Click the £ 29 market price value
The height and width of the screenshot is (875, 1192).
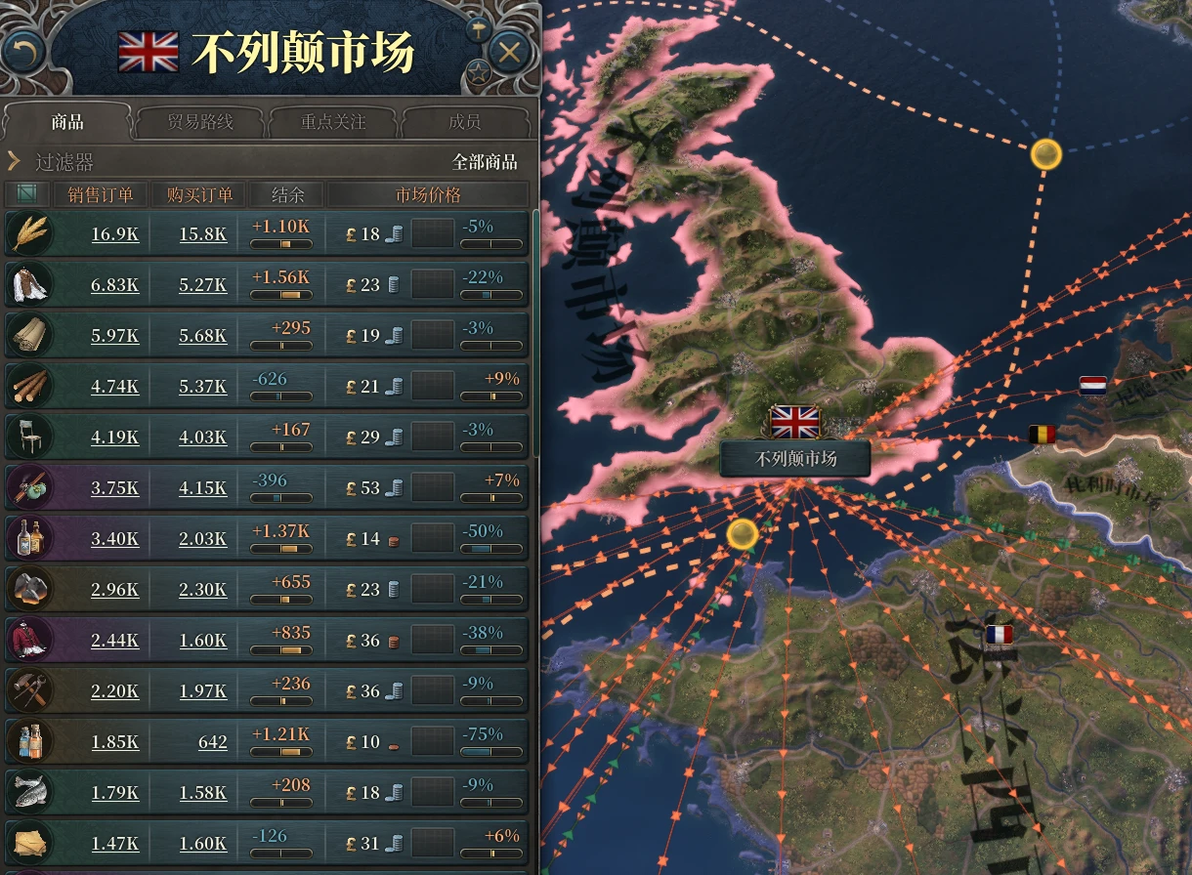coord(363,437)
